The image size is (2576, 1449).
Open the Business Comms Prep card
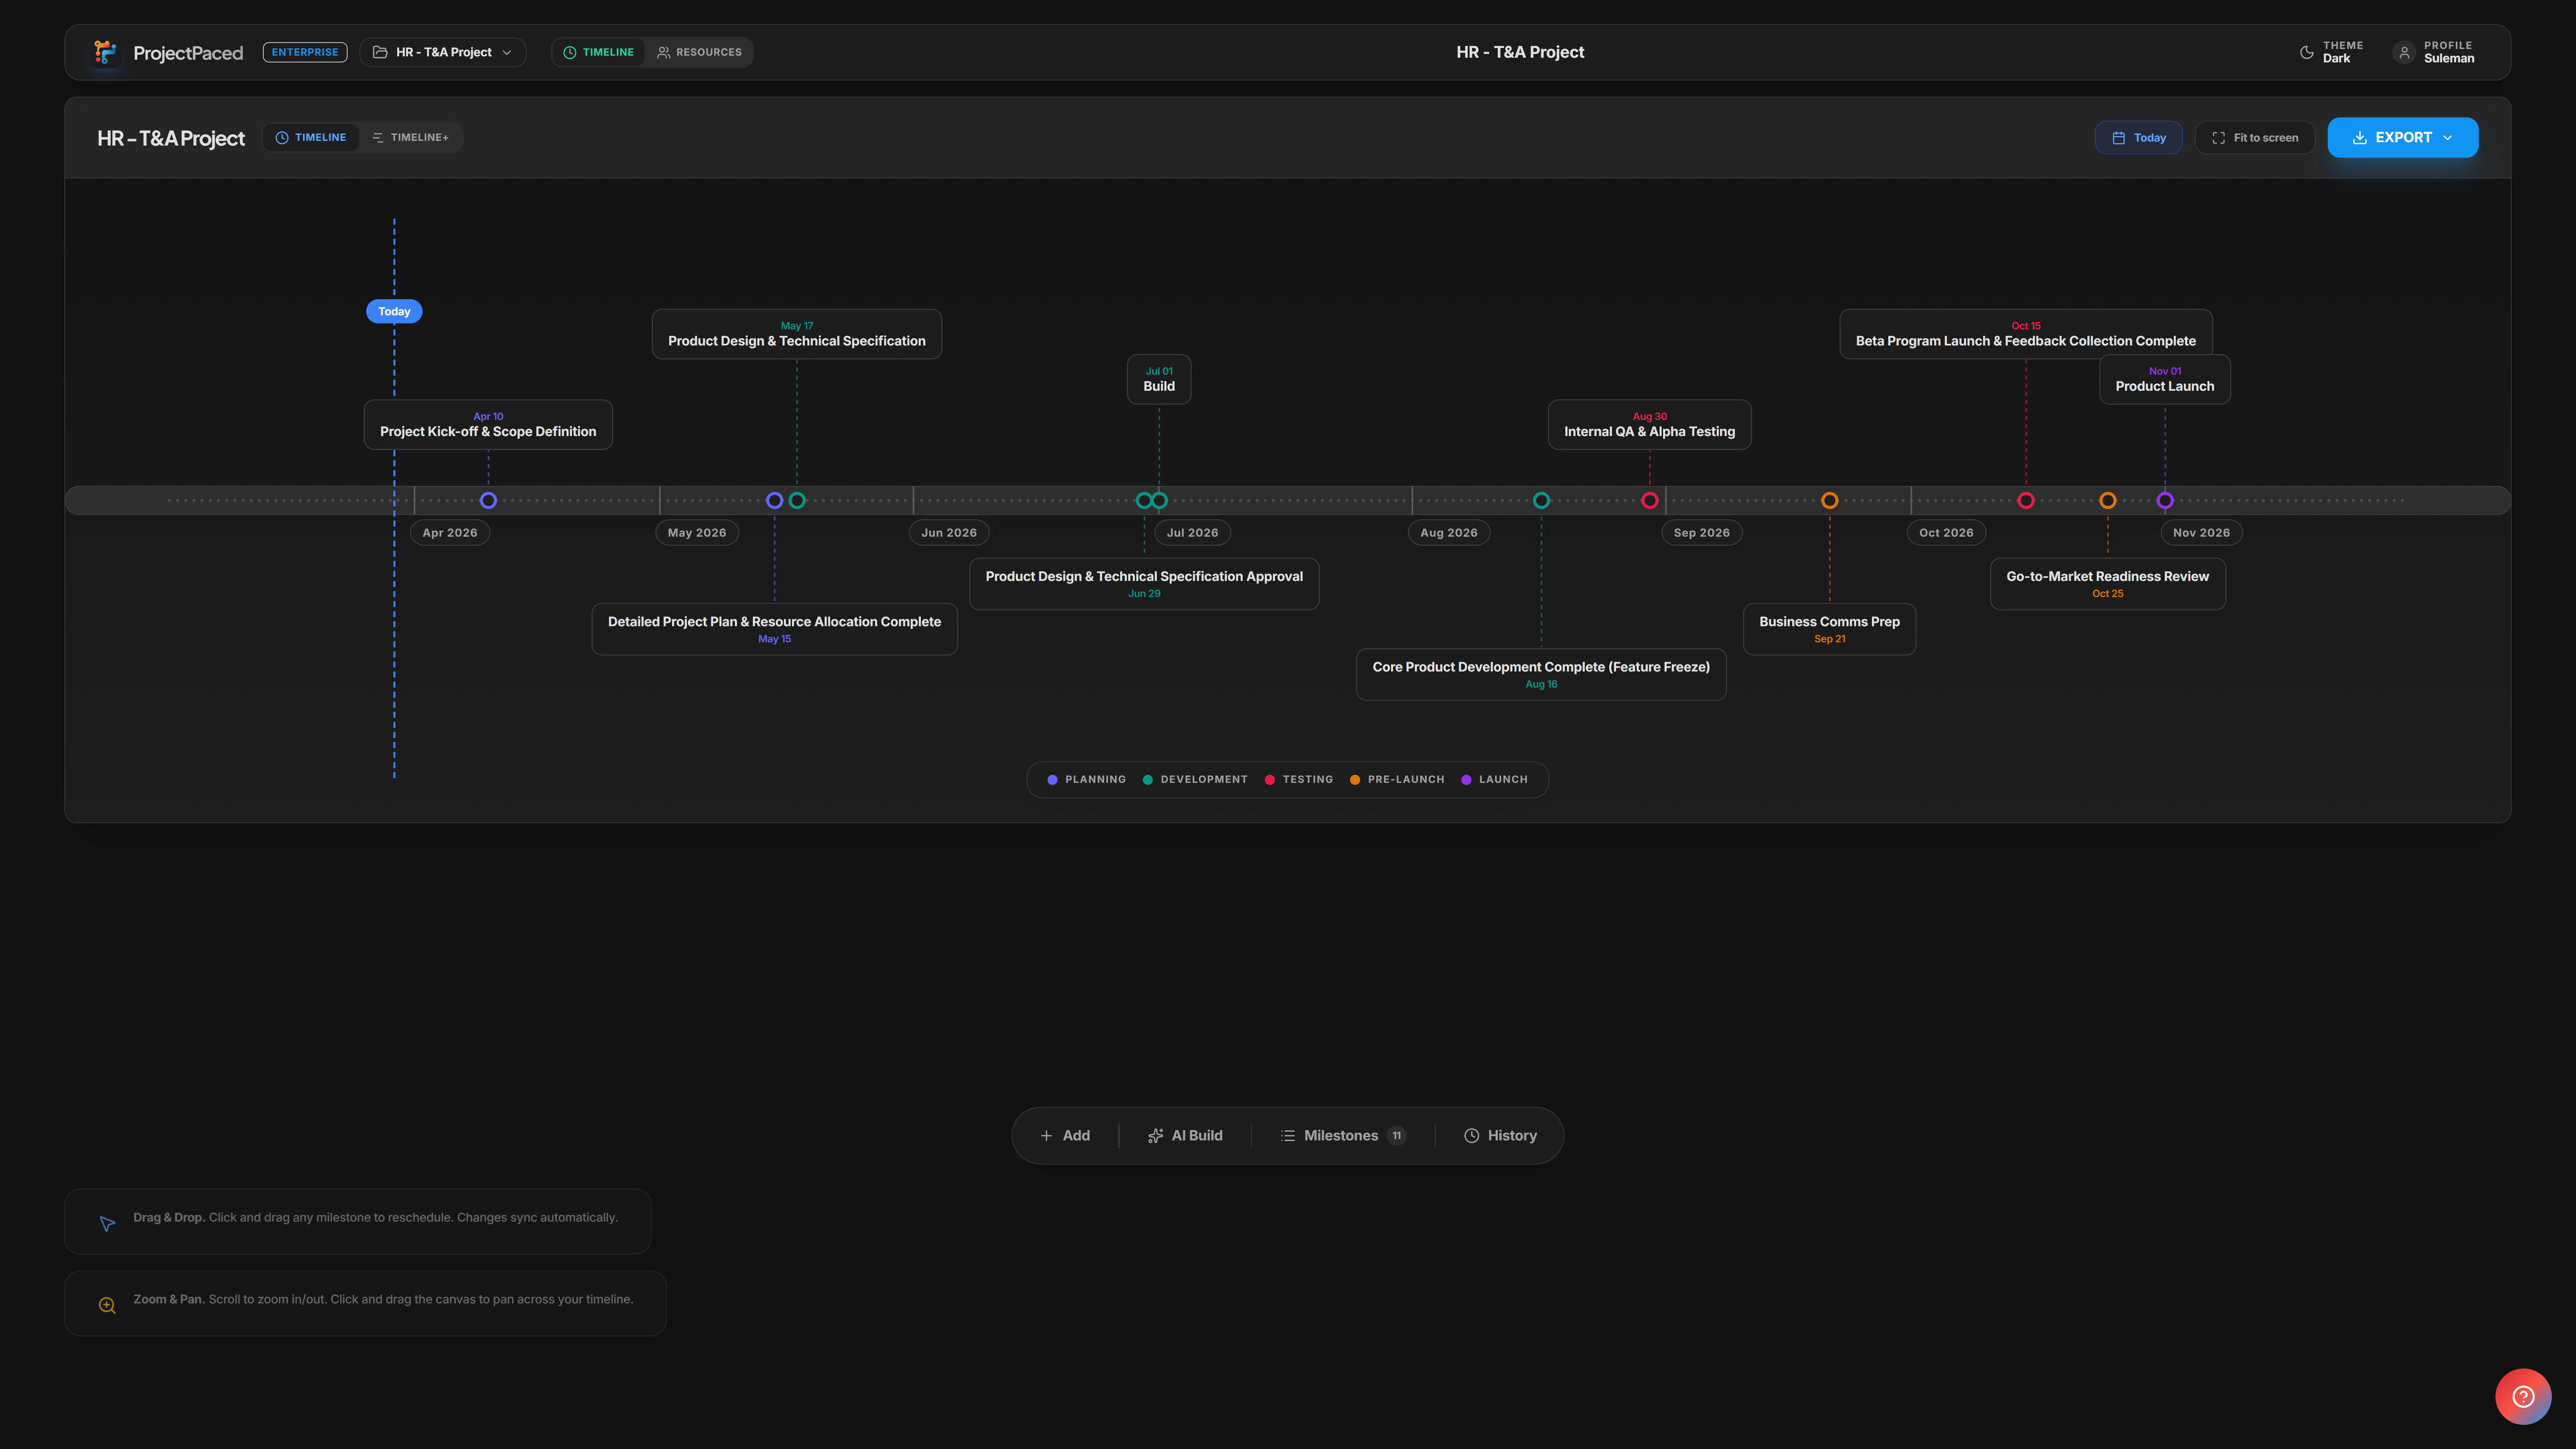[x=1830, y=629]
